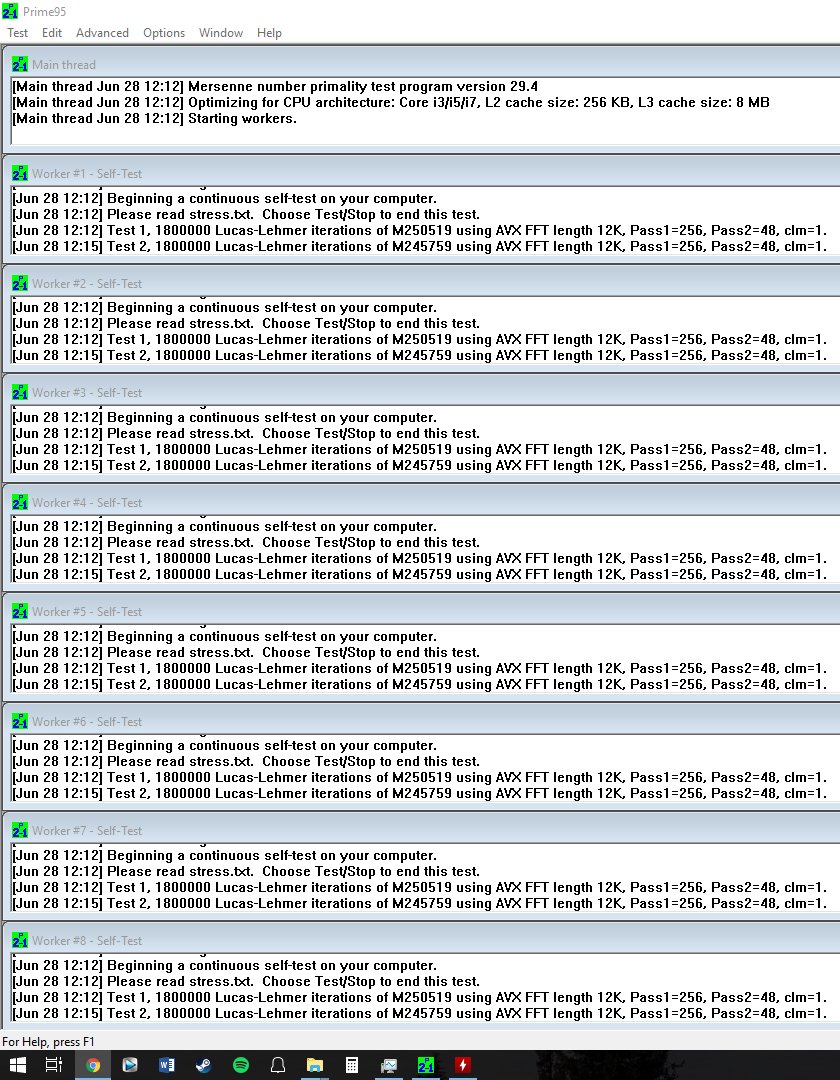This screenshot has width=840, height=1080.
Task: Open the performance monitor taskbar icon
Action: click(x=389, y=1065)
